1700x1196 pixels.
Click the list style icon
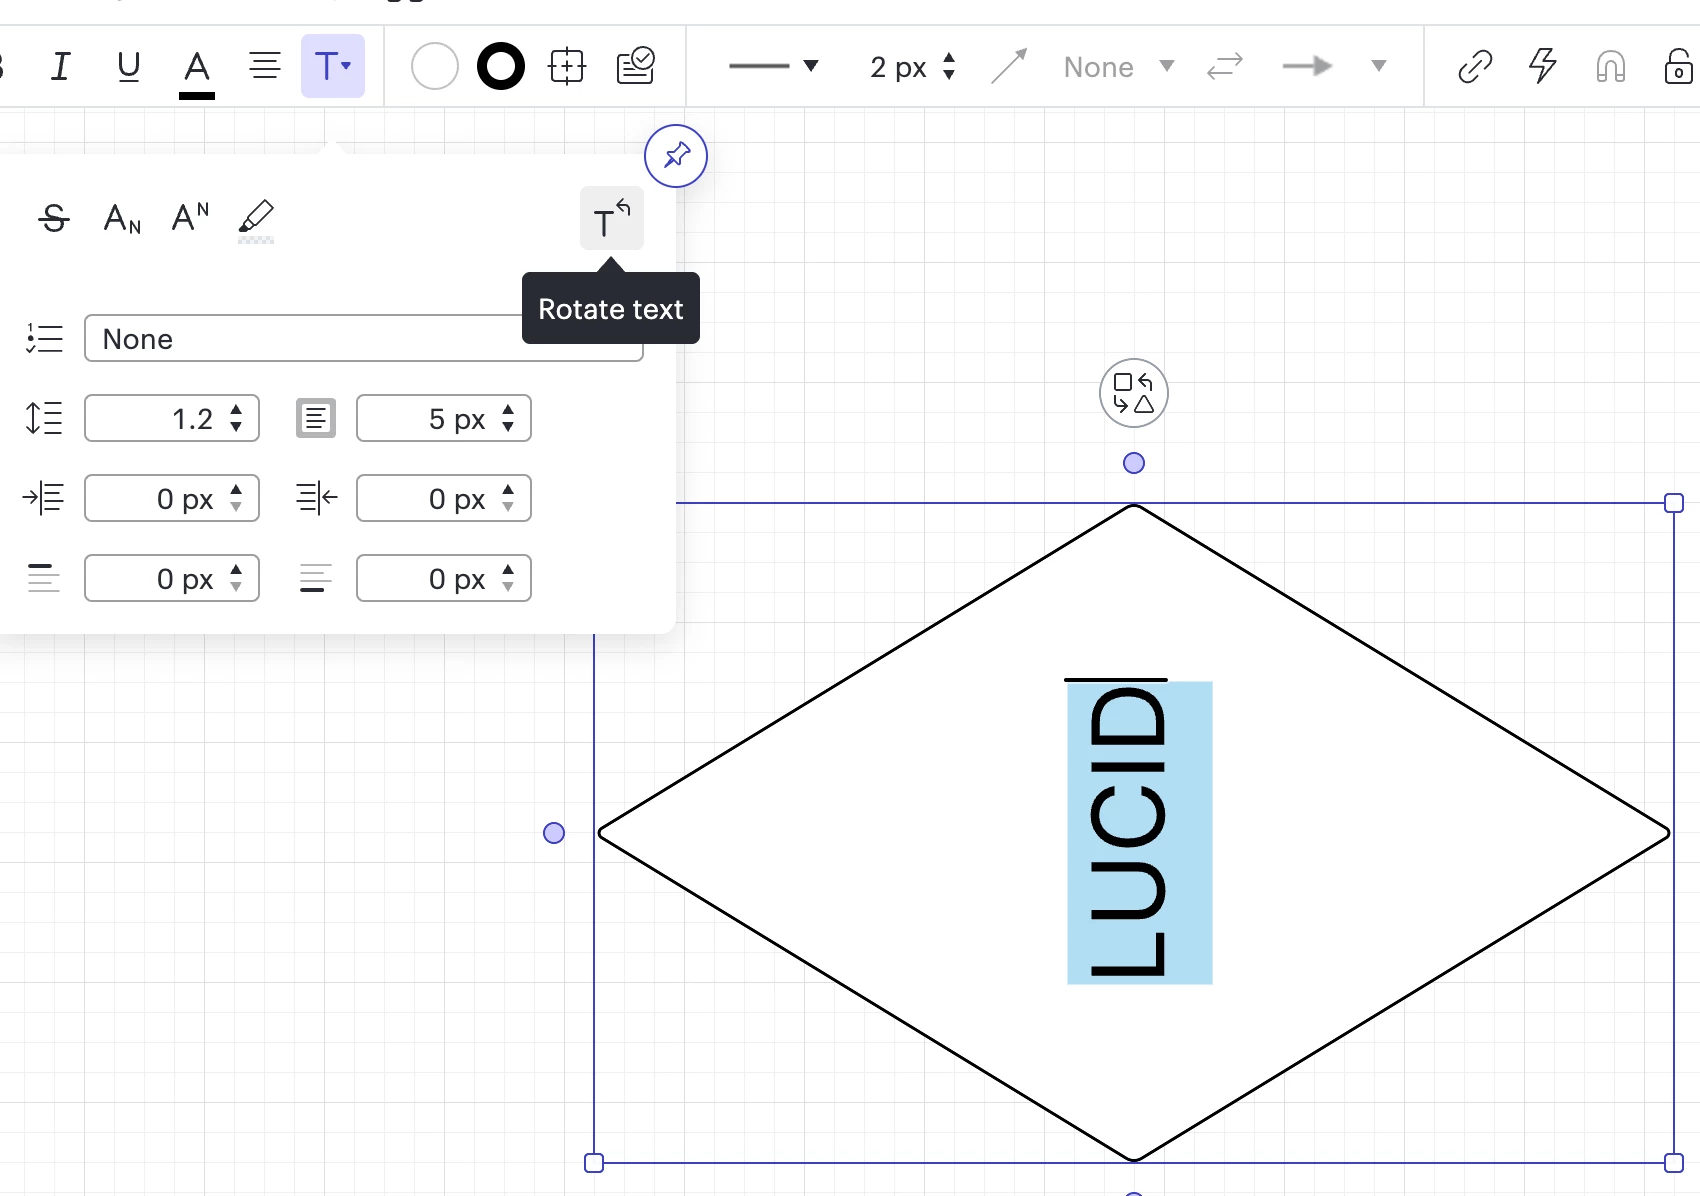(x=44, y=338)
